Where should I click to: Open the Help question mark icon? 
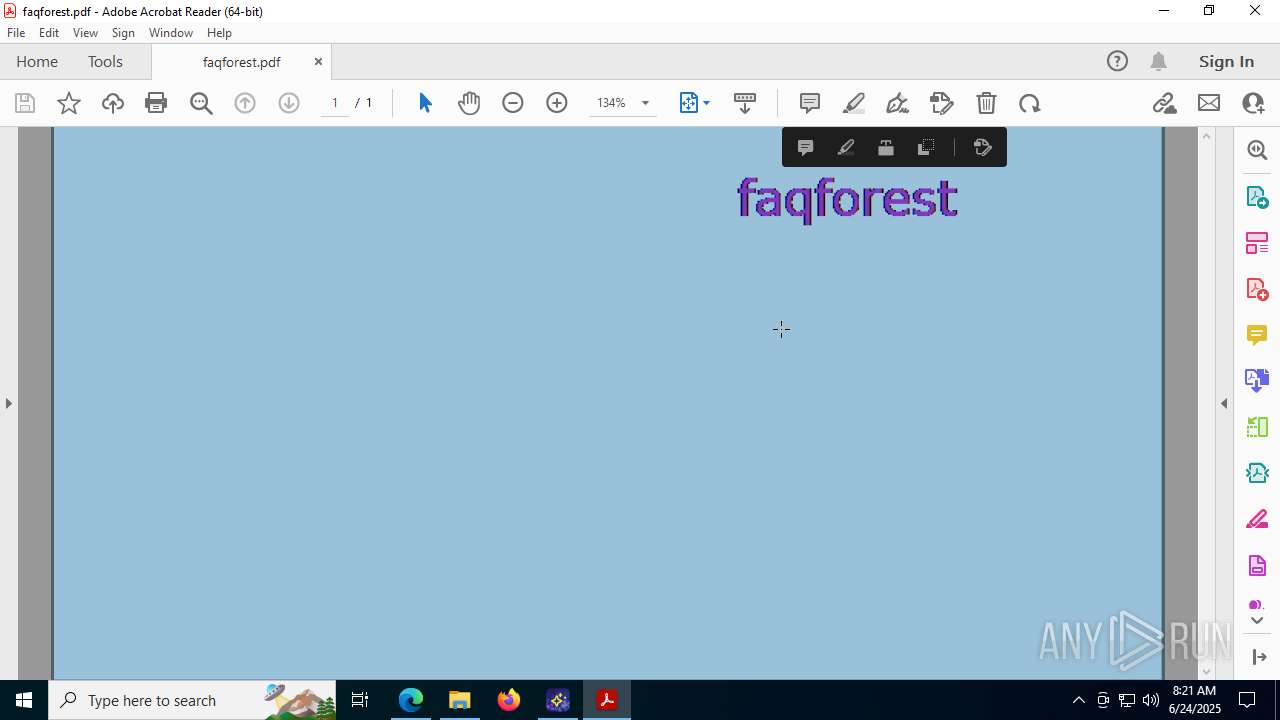(1117, 61)
